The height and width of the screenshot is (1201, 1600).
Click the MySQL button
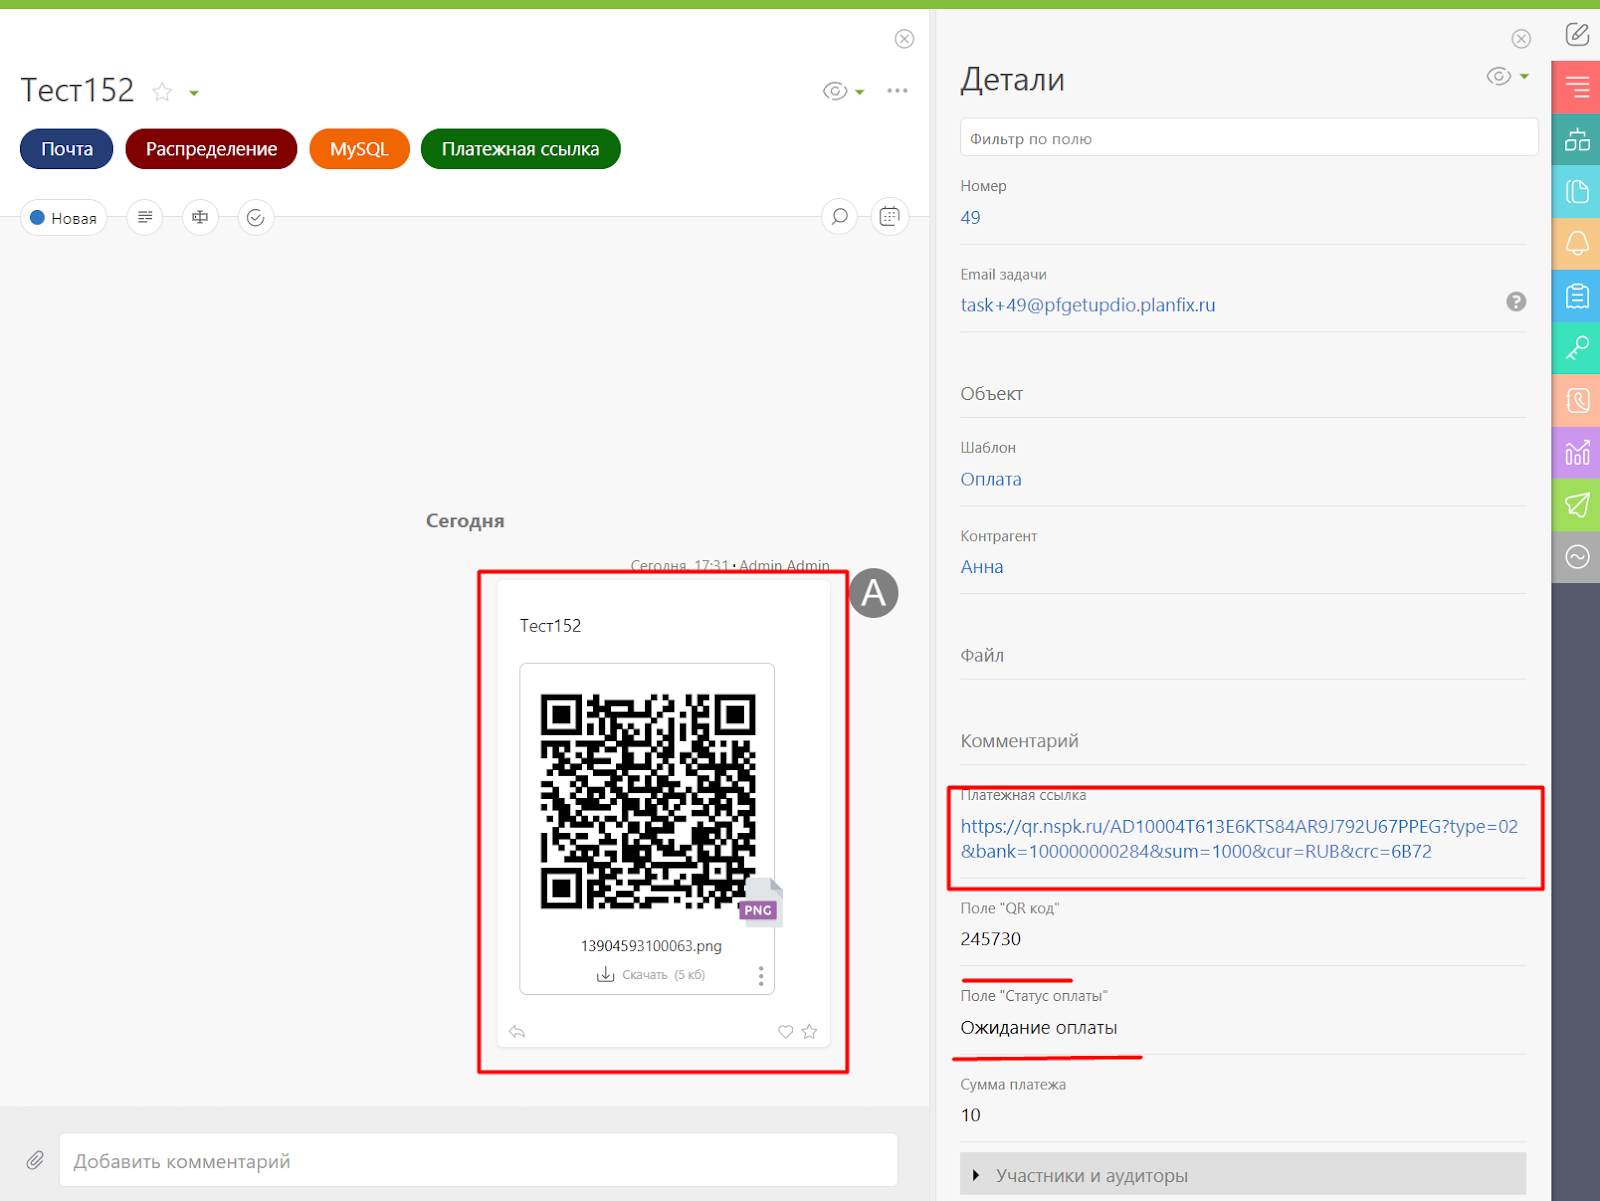pos(359,149)
